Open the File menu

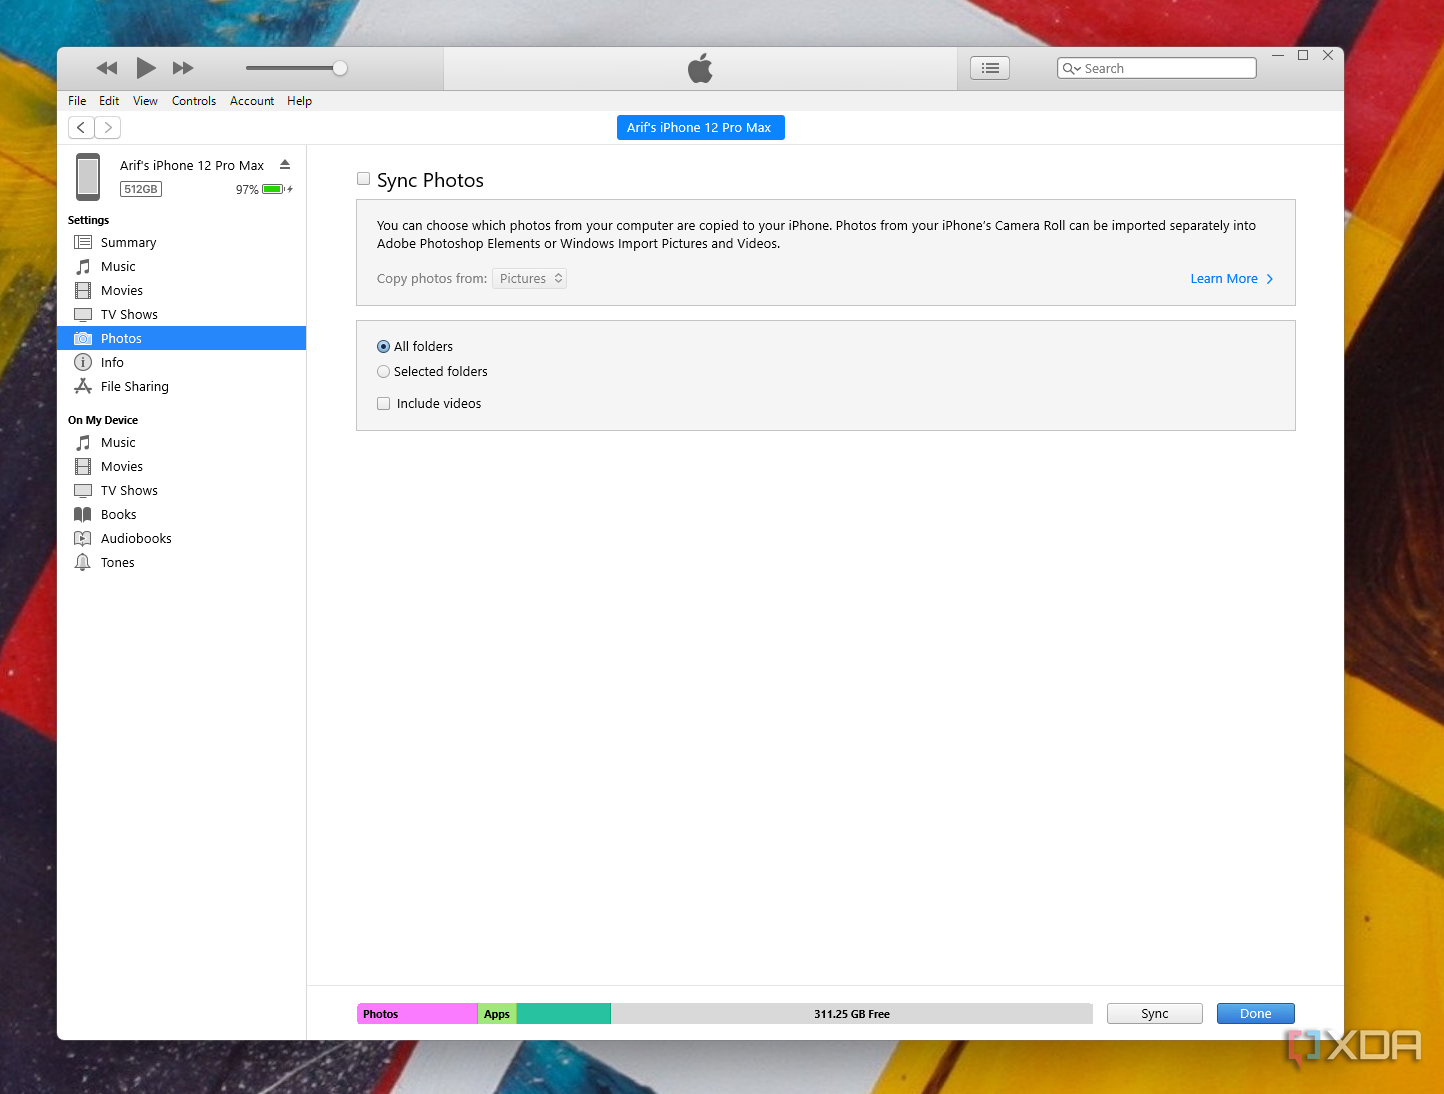click(x=77, y=101)
